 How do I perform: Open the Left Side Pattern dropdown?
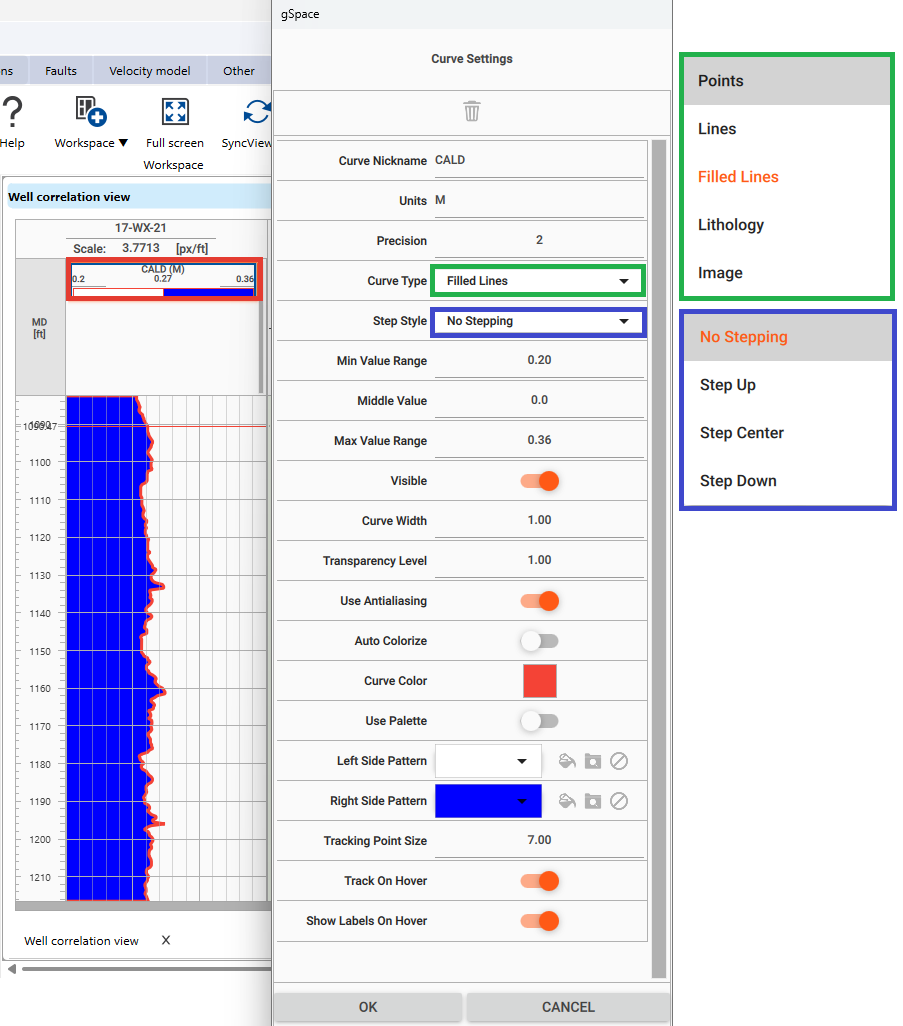(488, 761)
